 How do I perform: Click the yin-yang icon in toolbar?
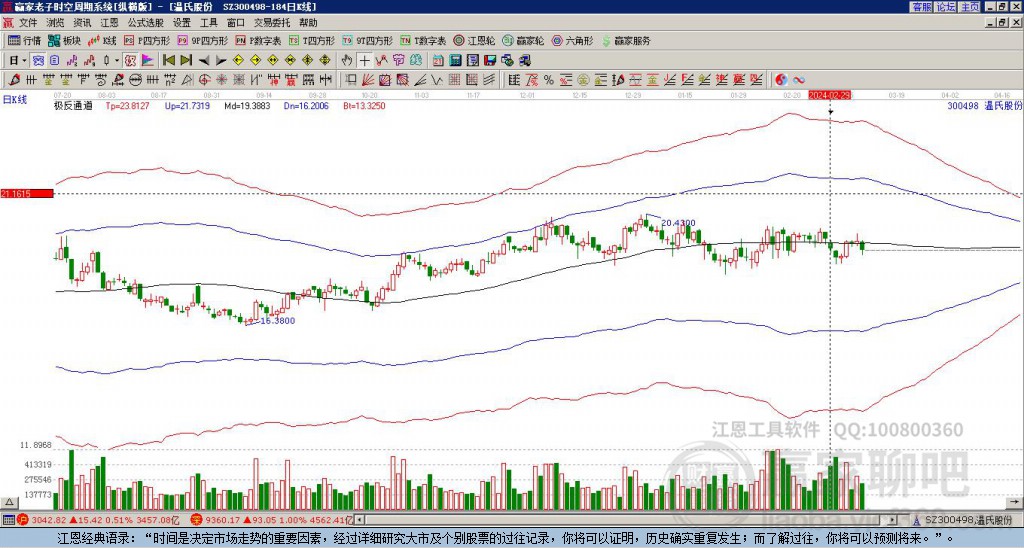pos(781,80)
